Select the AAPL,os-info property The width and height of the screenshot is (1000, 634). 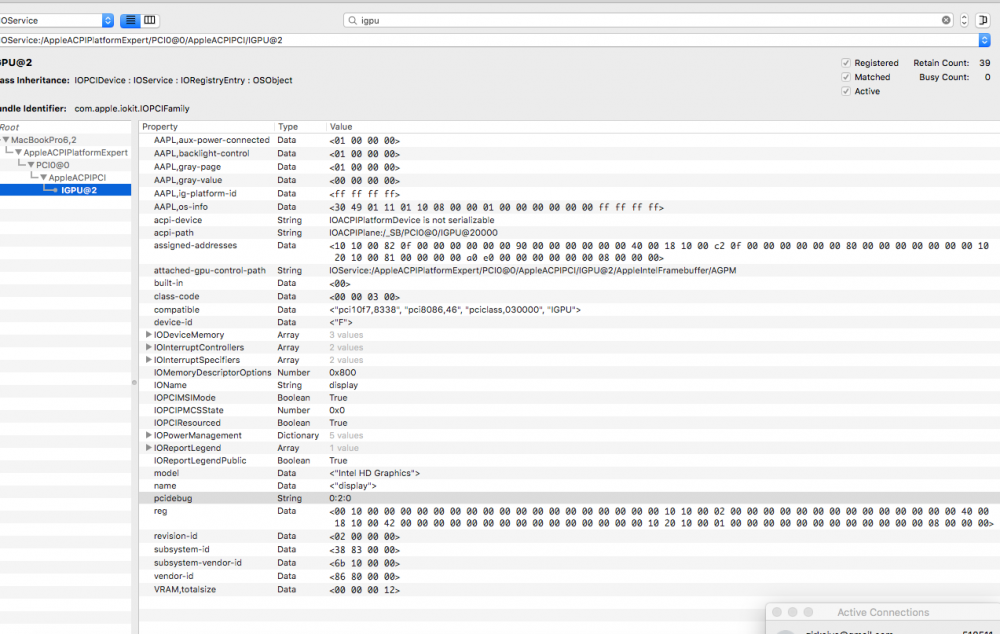[569, 207]
